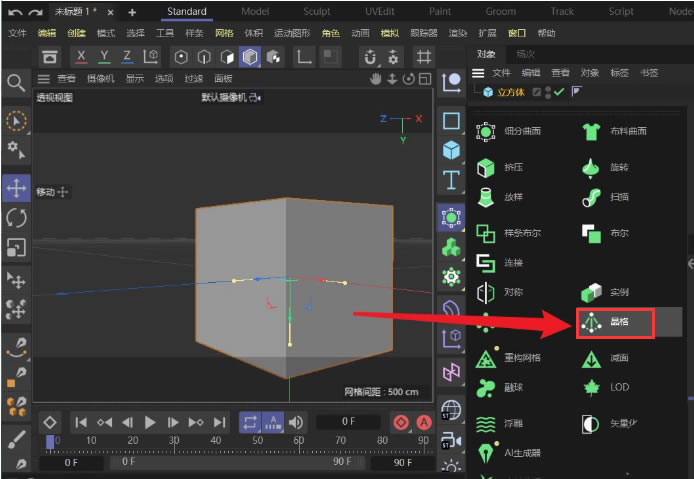Add a 布料曲面 cloth surface generator
Image resolution: width=694 pixels, height=479 pixels.
coord(615,131)
